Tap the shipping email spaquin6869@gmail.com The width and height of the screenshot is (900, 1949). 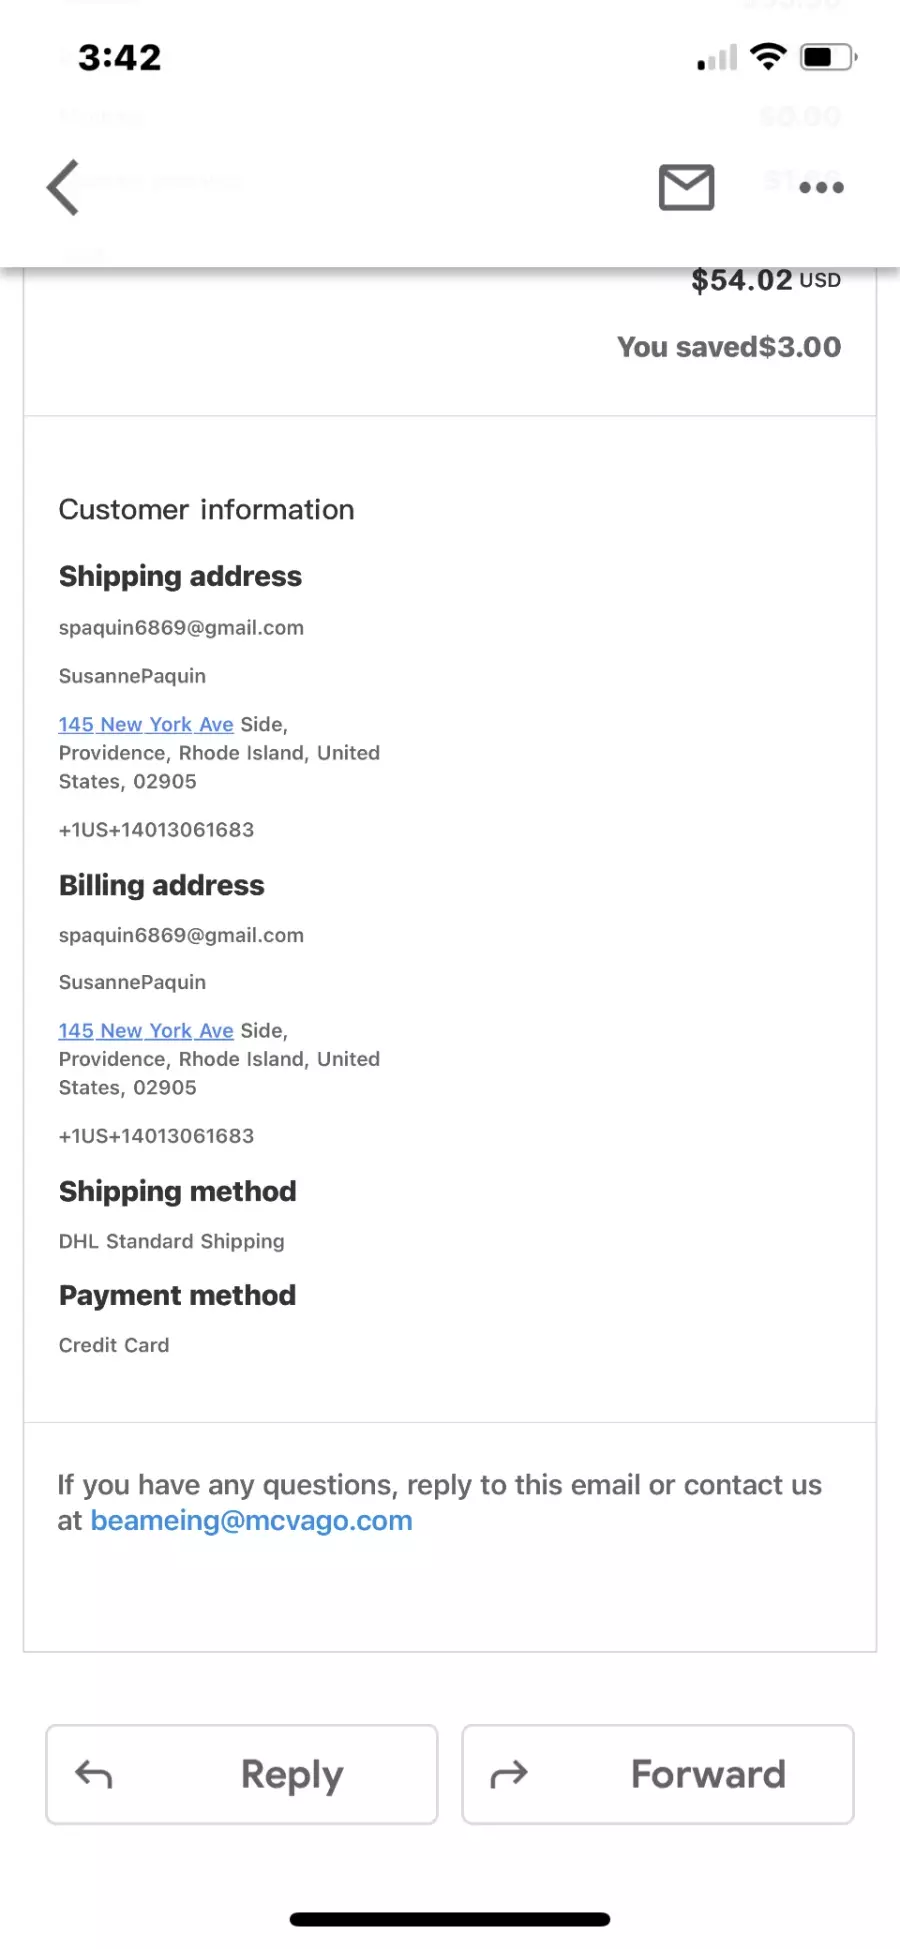(x=181, y=628)
